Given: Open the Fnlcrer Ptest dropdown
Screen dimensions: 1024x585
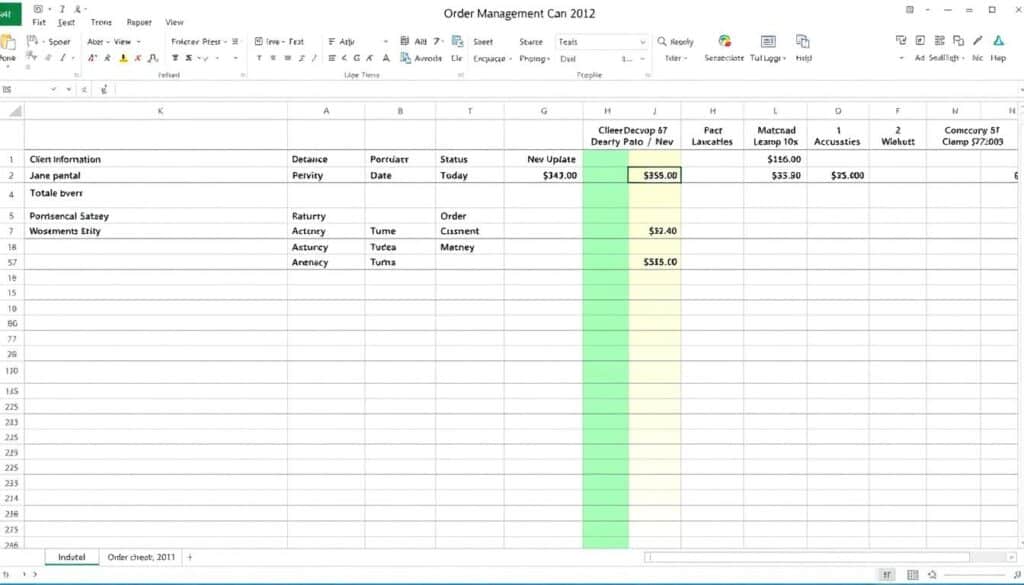Looking at the screenshot, I should tap(199, 41).
